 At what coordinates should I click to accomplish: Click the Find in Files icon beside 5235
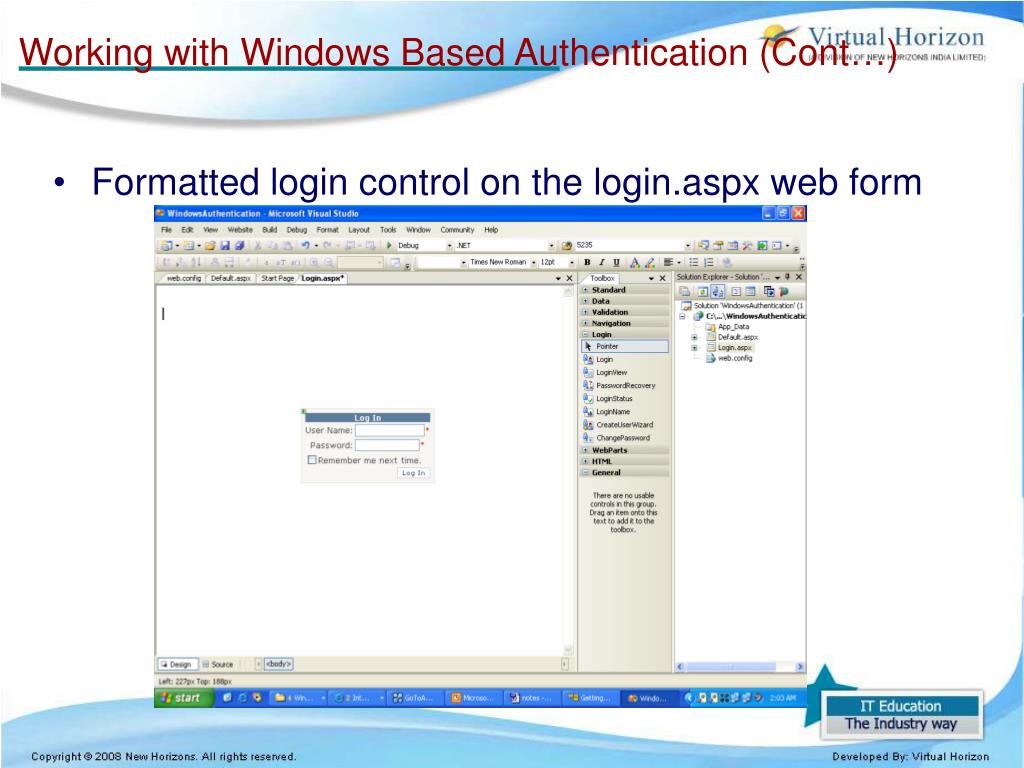coord(567,246)
